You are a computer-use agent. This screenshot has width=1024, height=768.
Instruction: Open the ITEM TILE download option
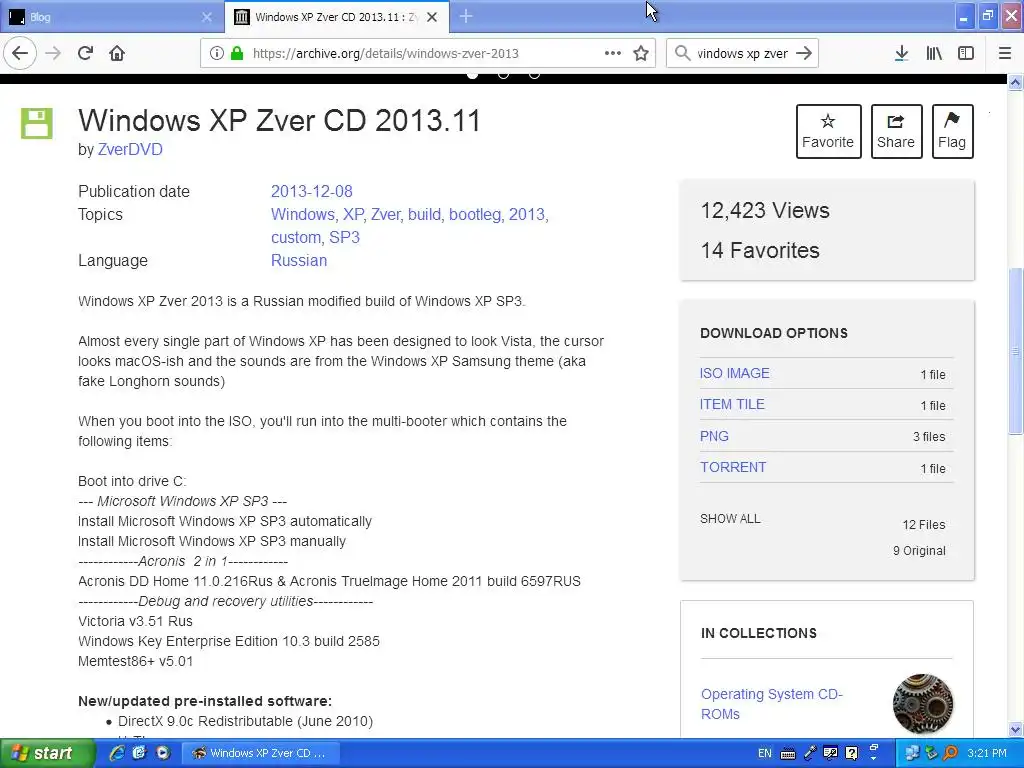(x=732, y=404)
